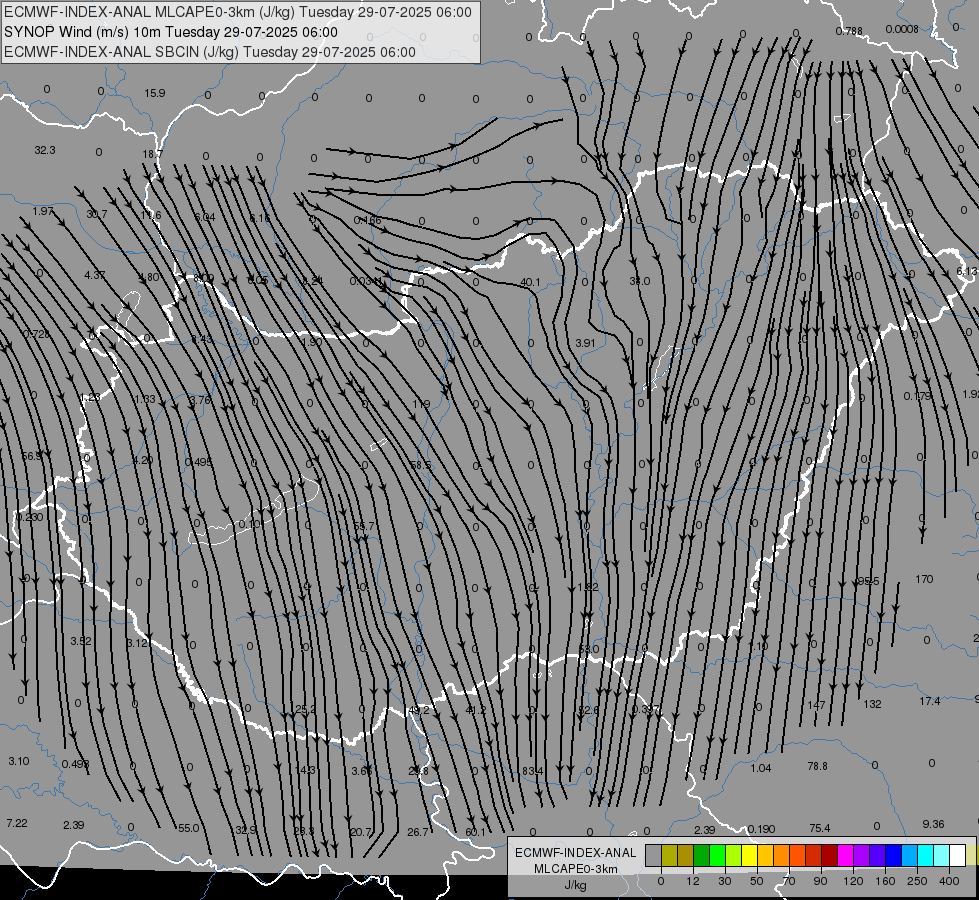
Task: Click the SYNOP Wind 10m header line
Action: coord(170,32)
